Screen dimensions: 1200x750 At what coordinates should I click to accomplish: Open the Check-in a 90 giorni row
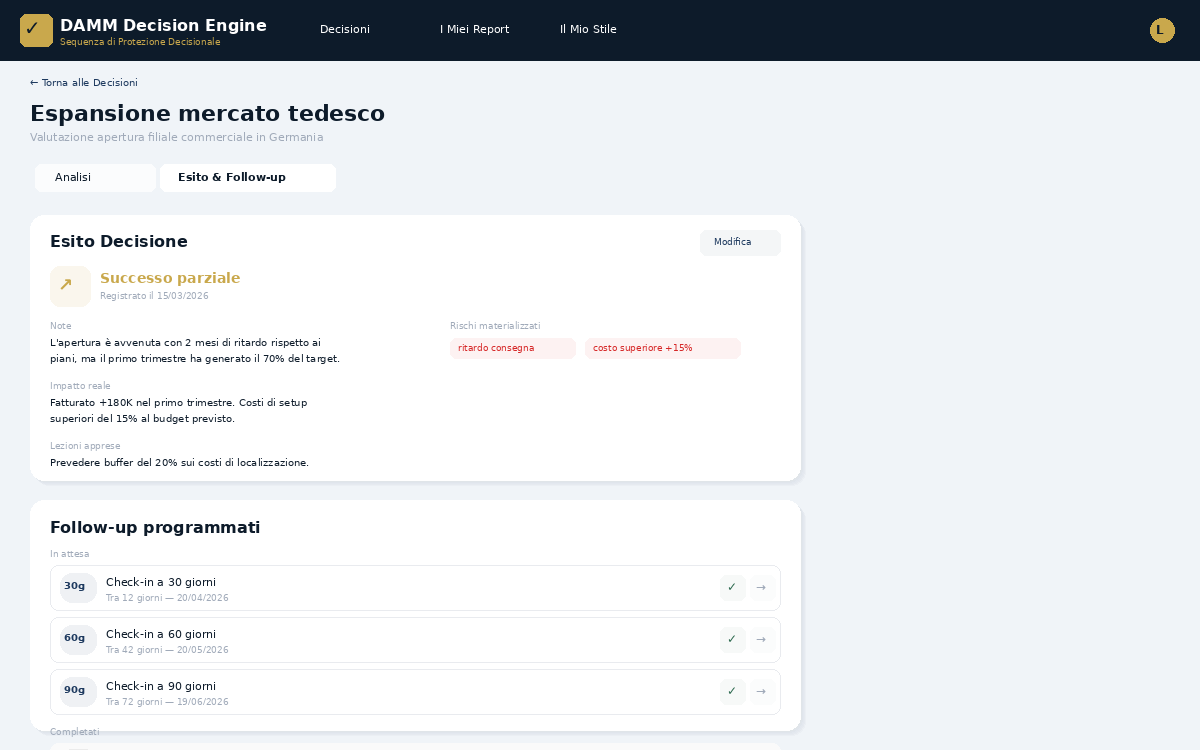pos(415,692)
